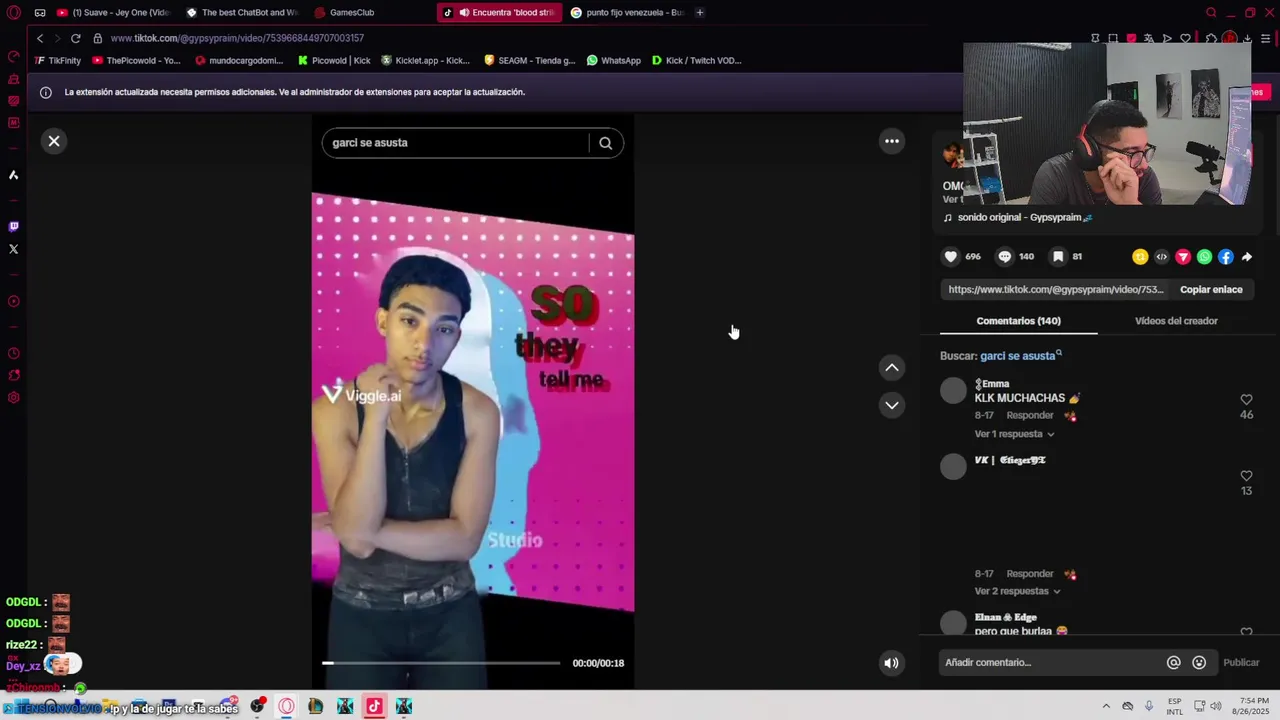Screen dimensions: 1280x720
Task: Like the video with heart icon
Action: pyautogui.click(x=951, y=257)
